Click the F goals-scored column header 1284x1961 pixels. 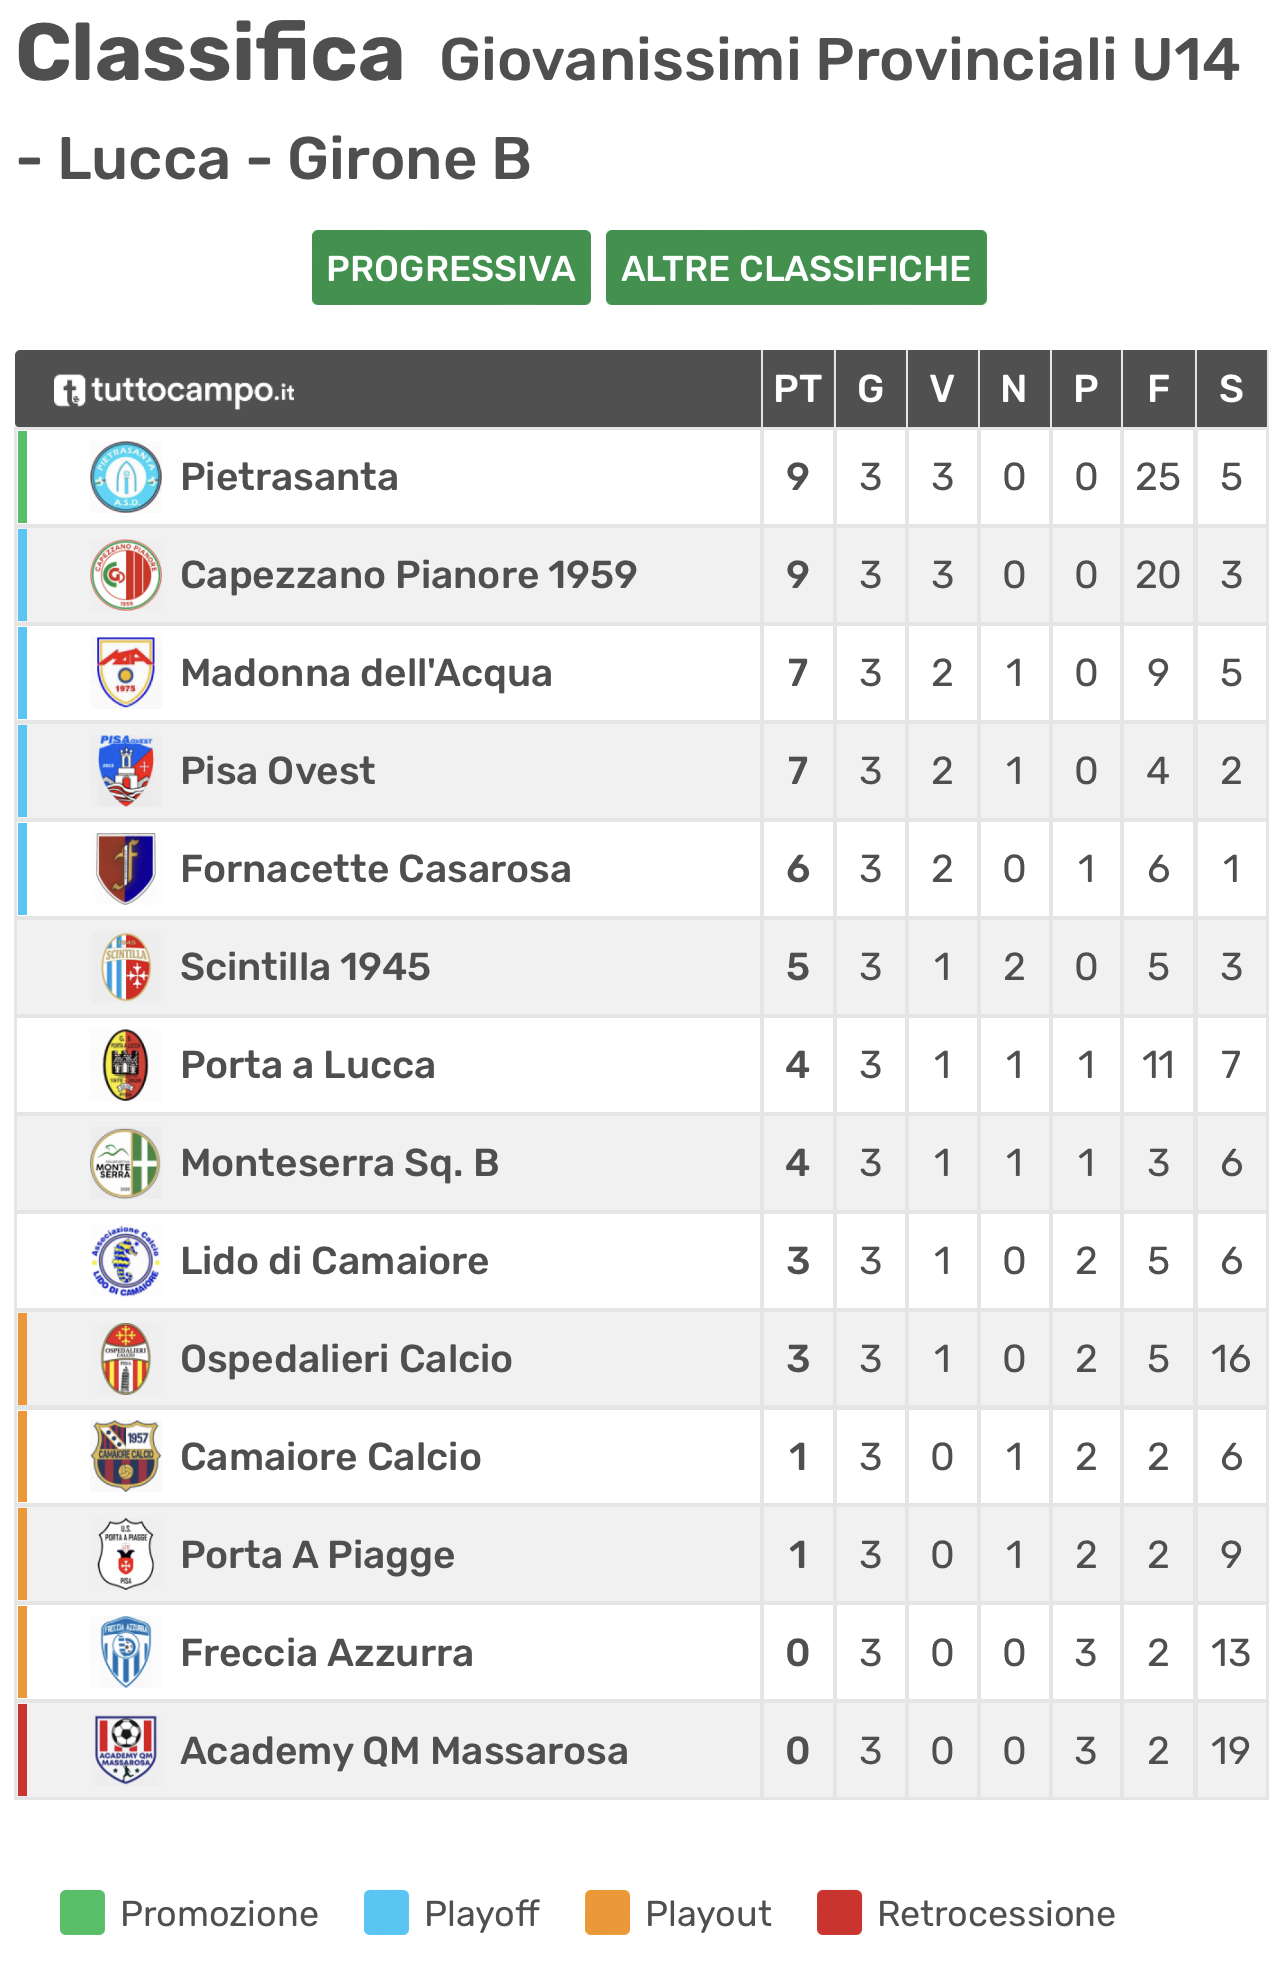click(1158, 389)
